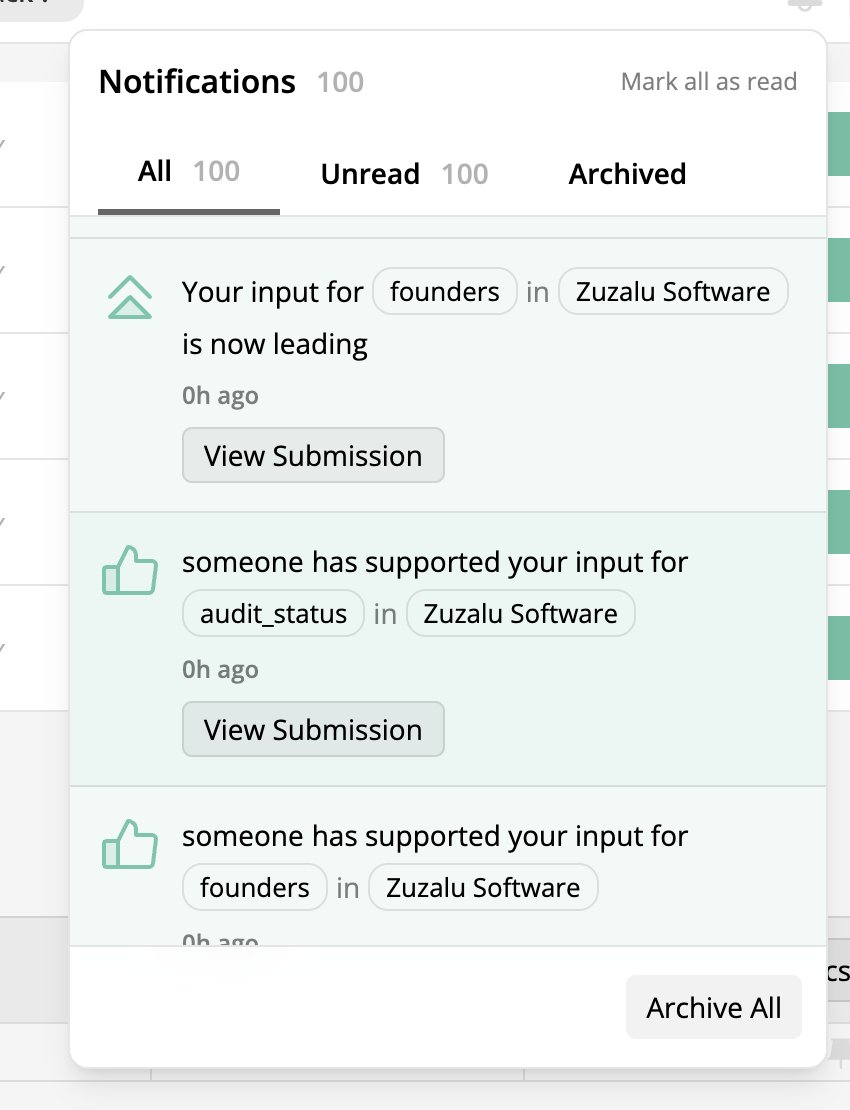
Task: Click Zuzalu Software tag next to audit_status
Action: click(520, 613)
